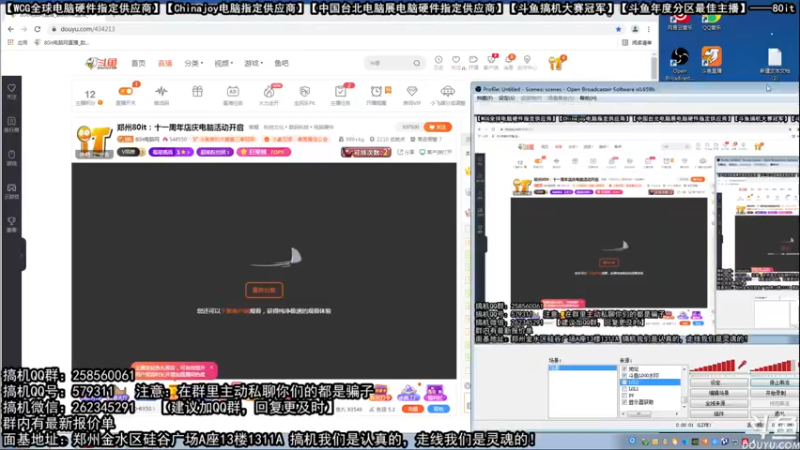The height and width of the screenshot is (450, 800).
Task: Expand the 视频 dropdown in Douyu nav
Action: point(223,63)
